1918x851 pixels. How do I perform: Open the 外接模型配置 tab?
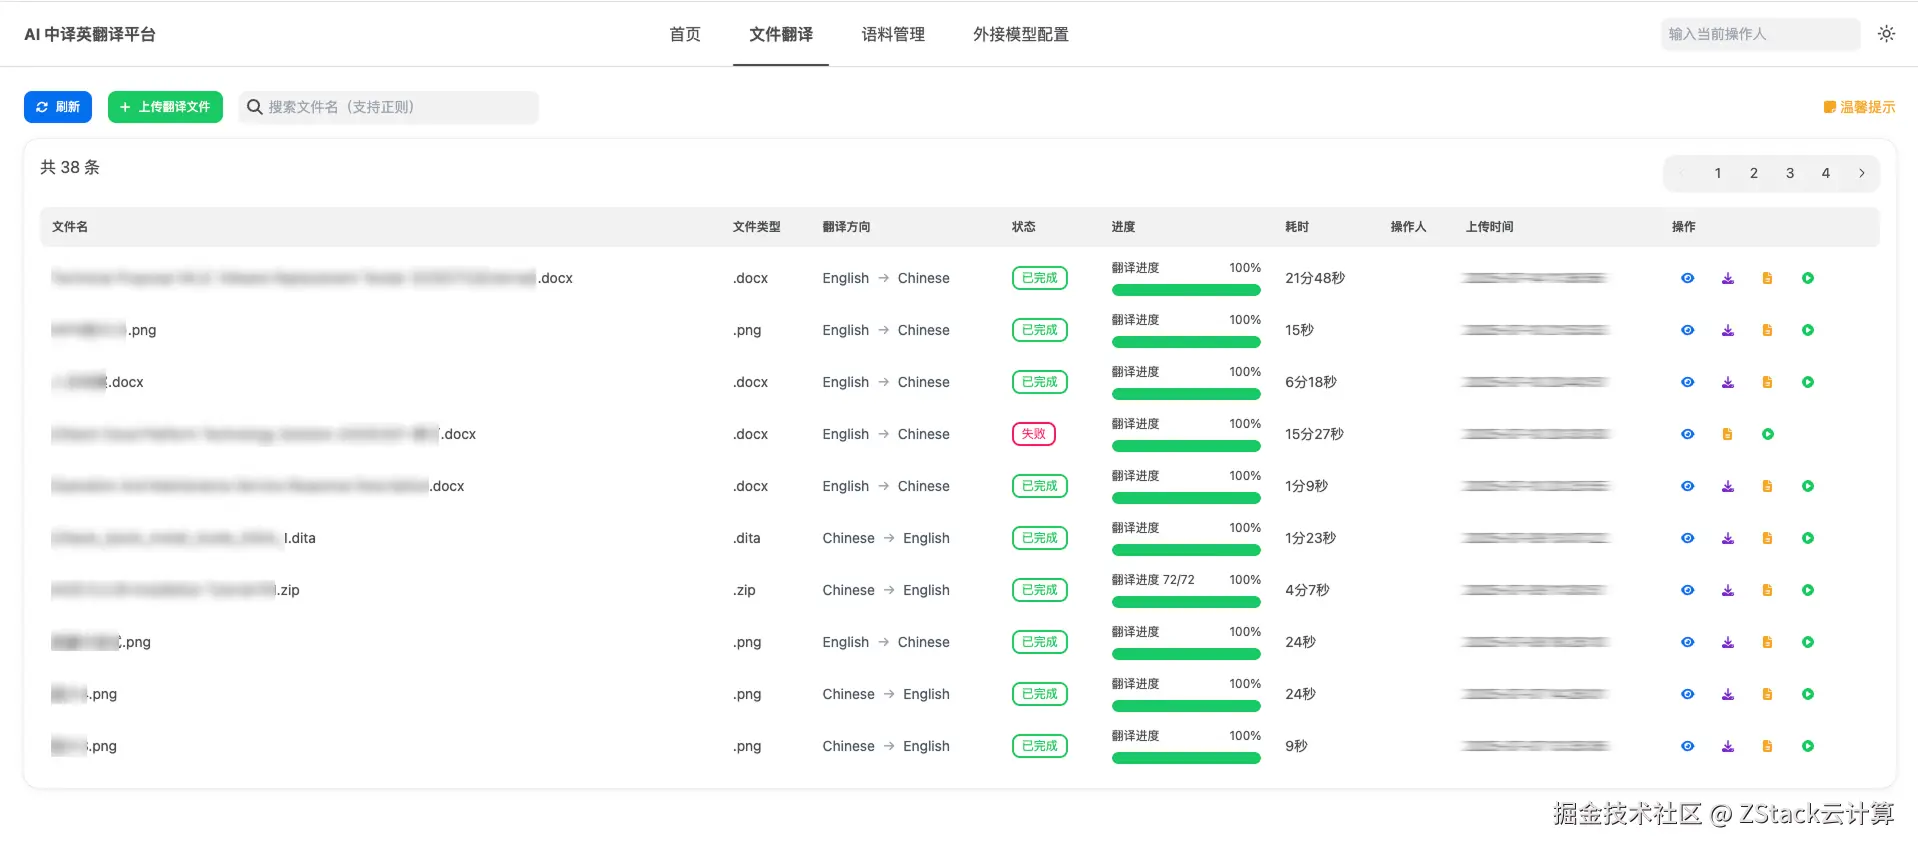click(1020, 34)
